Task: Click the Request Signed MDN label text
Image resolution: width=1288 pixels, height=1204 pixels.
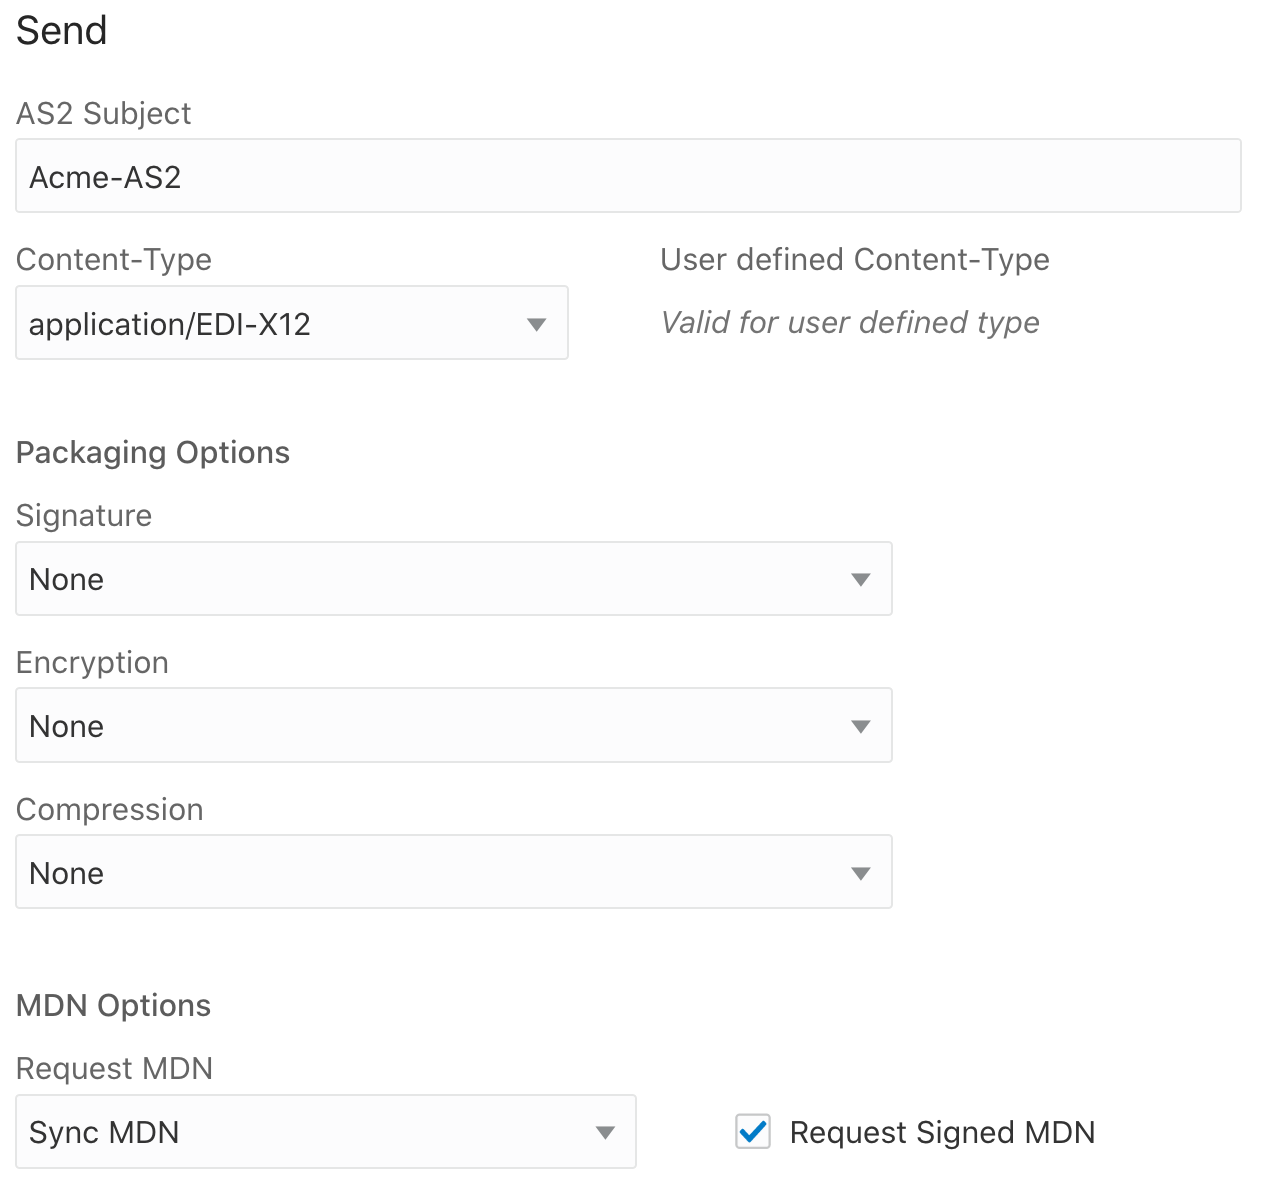Action: pos(942,1132)
